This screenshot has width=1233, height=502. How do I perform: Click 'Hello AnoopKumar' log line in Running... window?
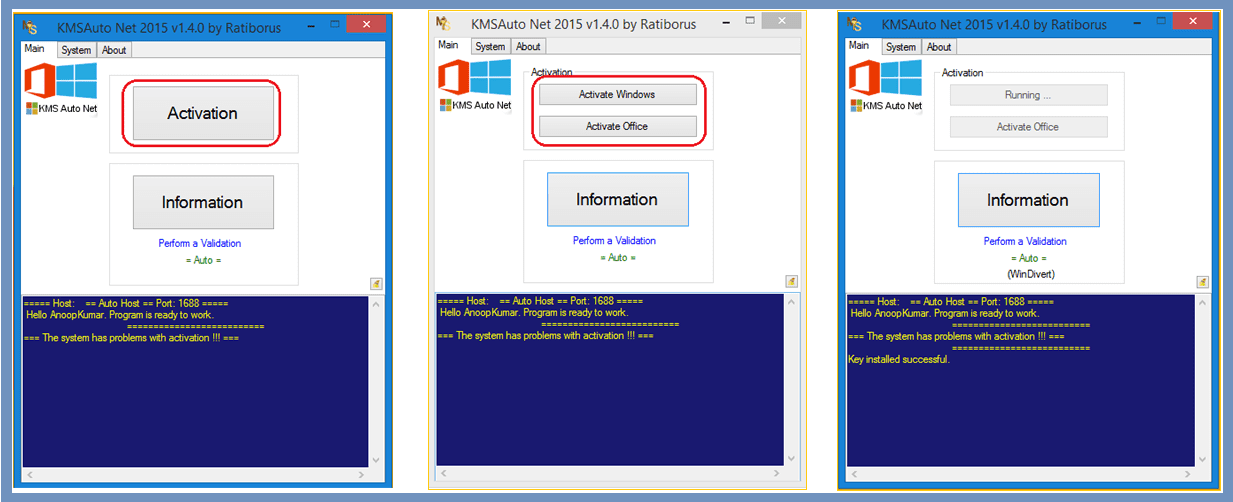coord(944,313)
